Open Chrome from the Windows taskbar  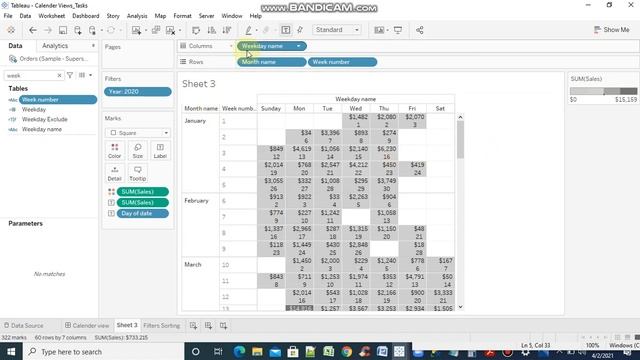click(347, 351)
